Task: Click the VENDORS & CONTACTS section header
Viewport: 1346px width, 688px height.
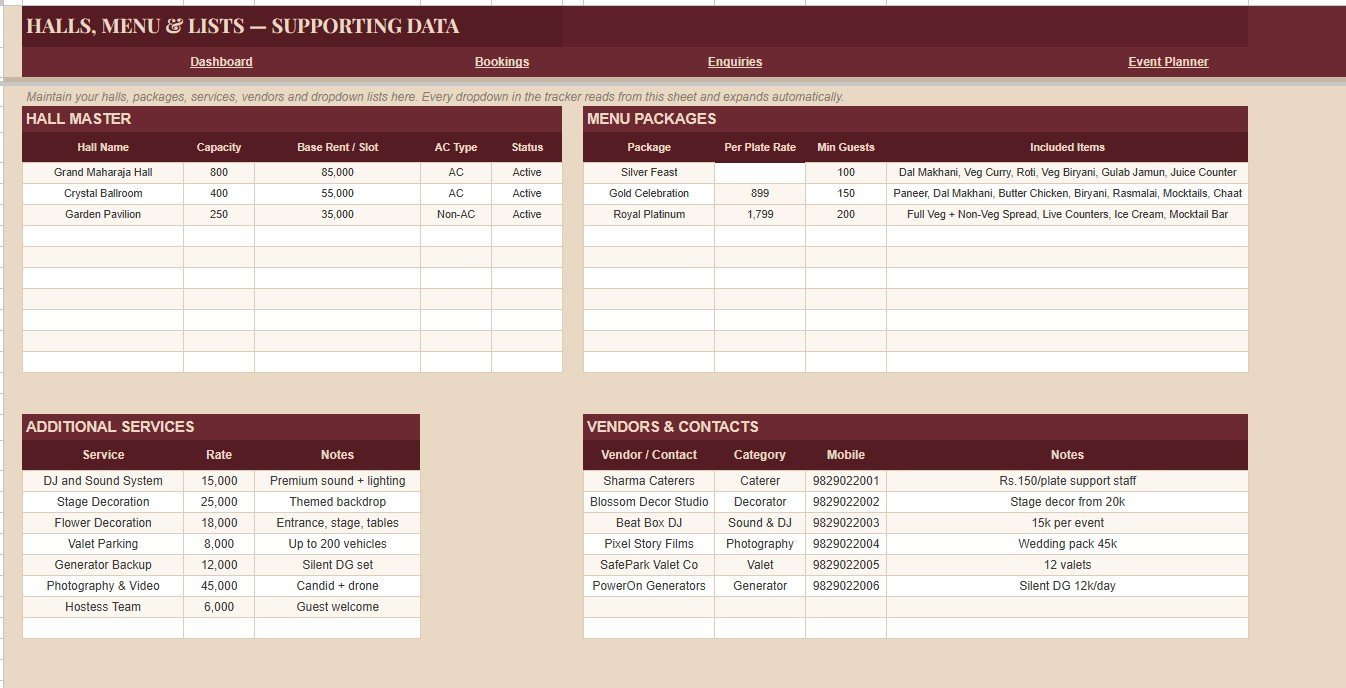Action: [x=916, y=427]
